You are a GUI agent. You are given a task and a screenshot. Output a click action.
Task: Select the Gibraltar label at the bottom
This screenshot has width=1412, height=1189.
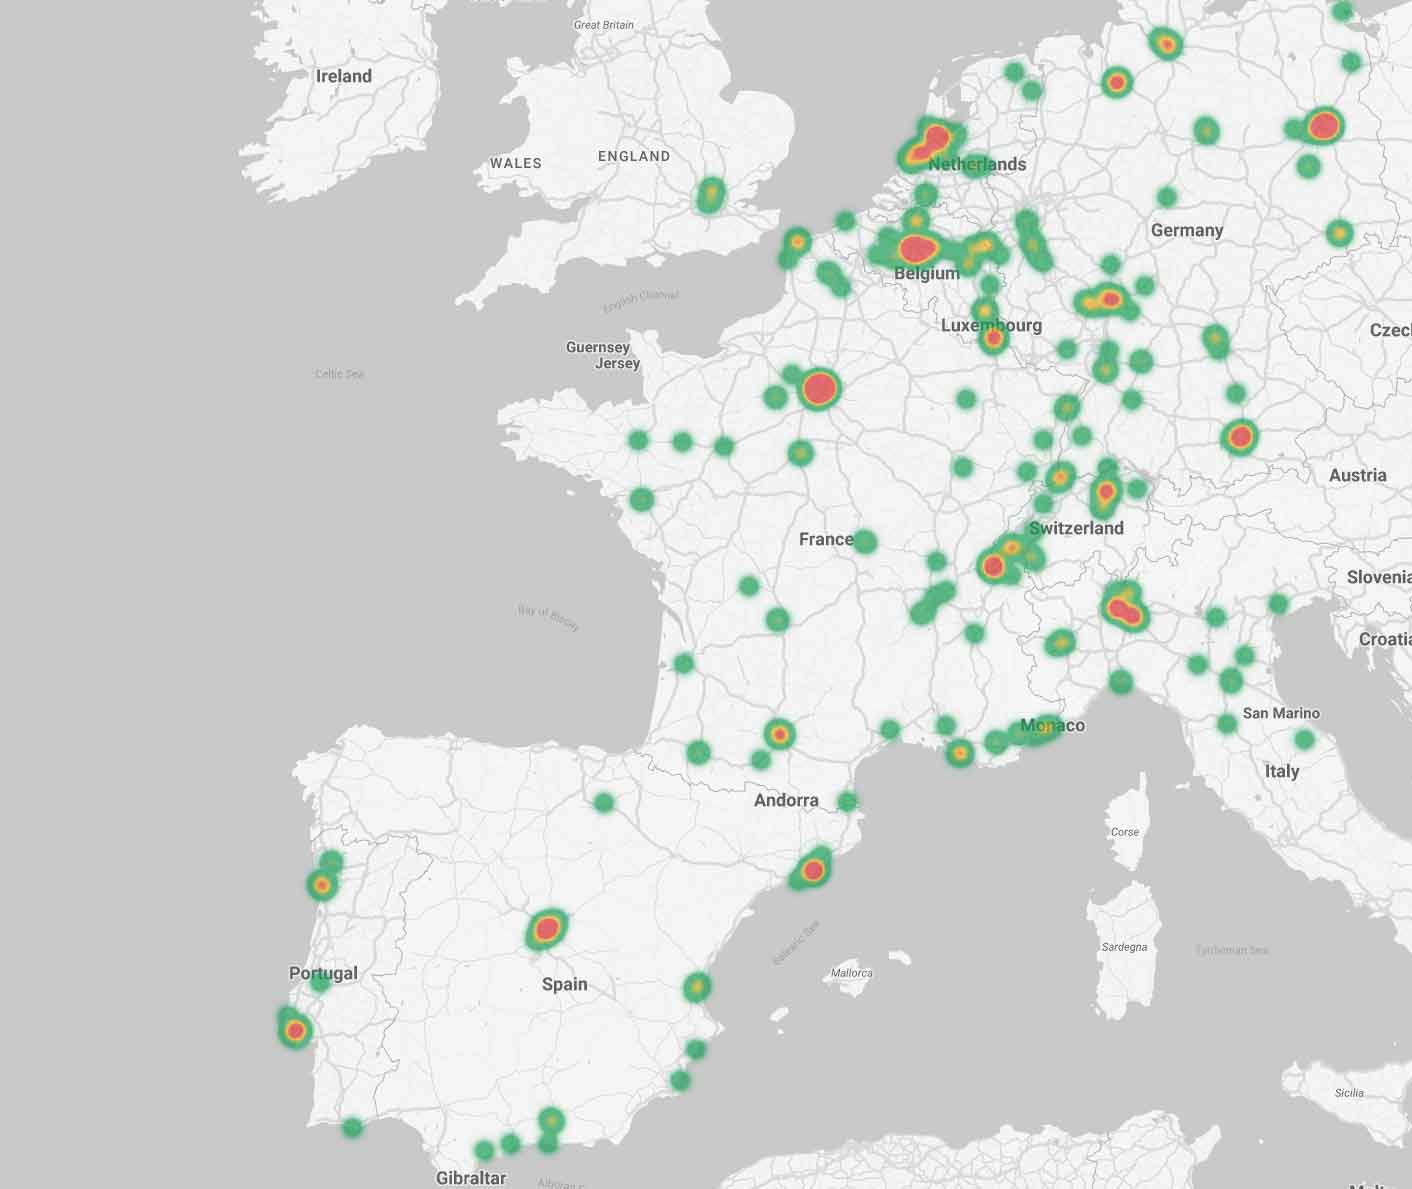point(470,1178)
